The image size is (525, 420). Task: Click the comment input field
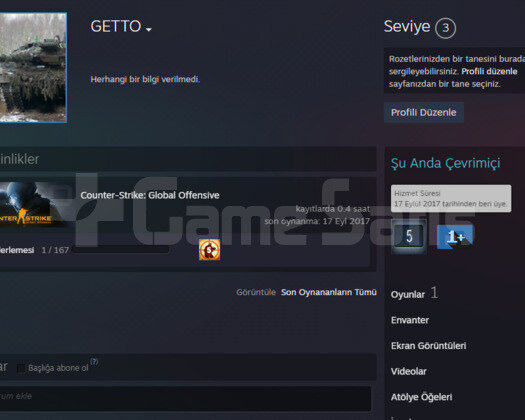185,398
